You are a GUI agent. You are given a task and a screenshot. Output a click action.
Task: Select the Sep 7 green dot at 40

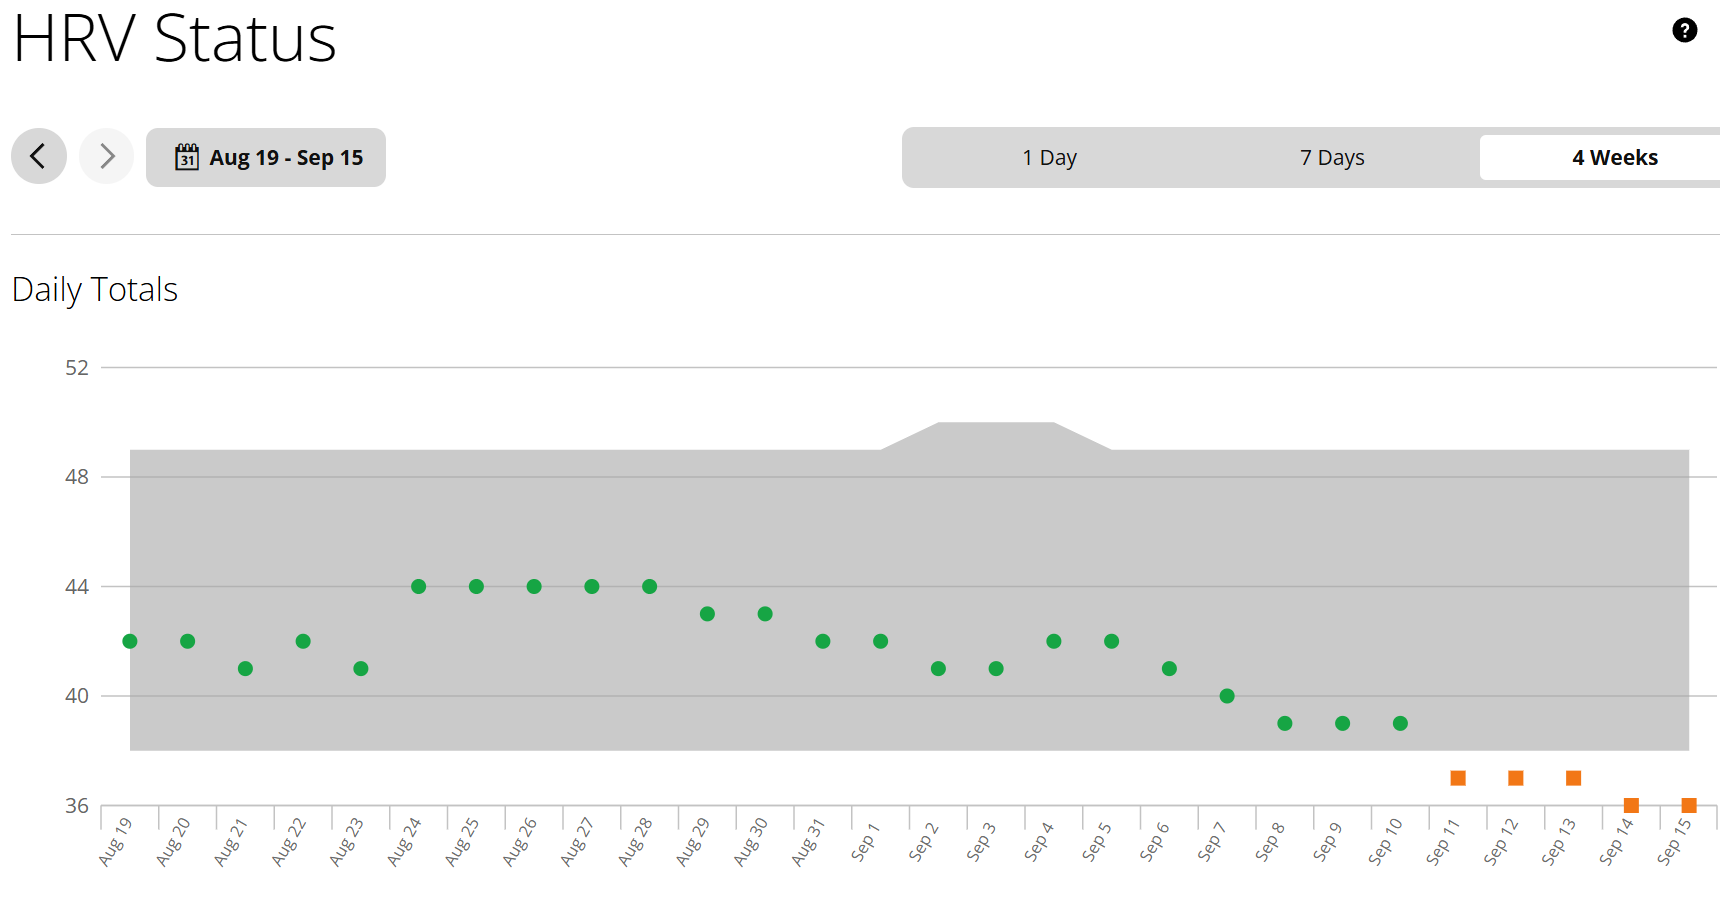1227,696
